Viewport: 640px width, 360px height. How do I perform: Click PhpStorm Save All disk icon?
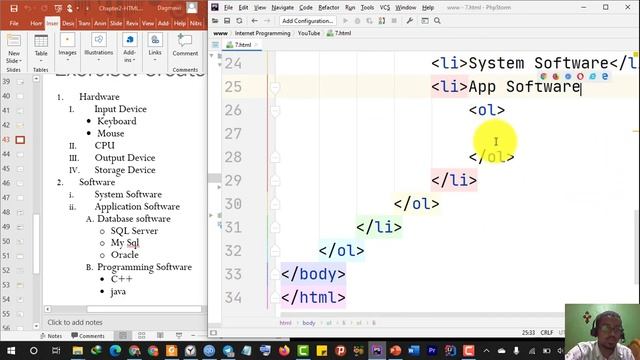(x=227, y=21)
